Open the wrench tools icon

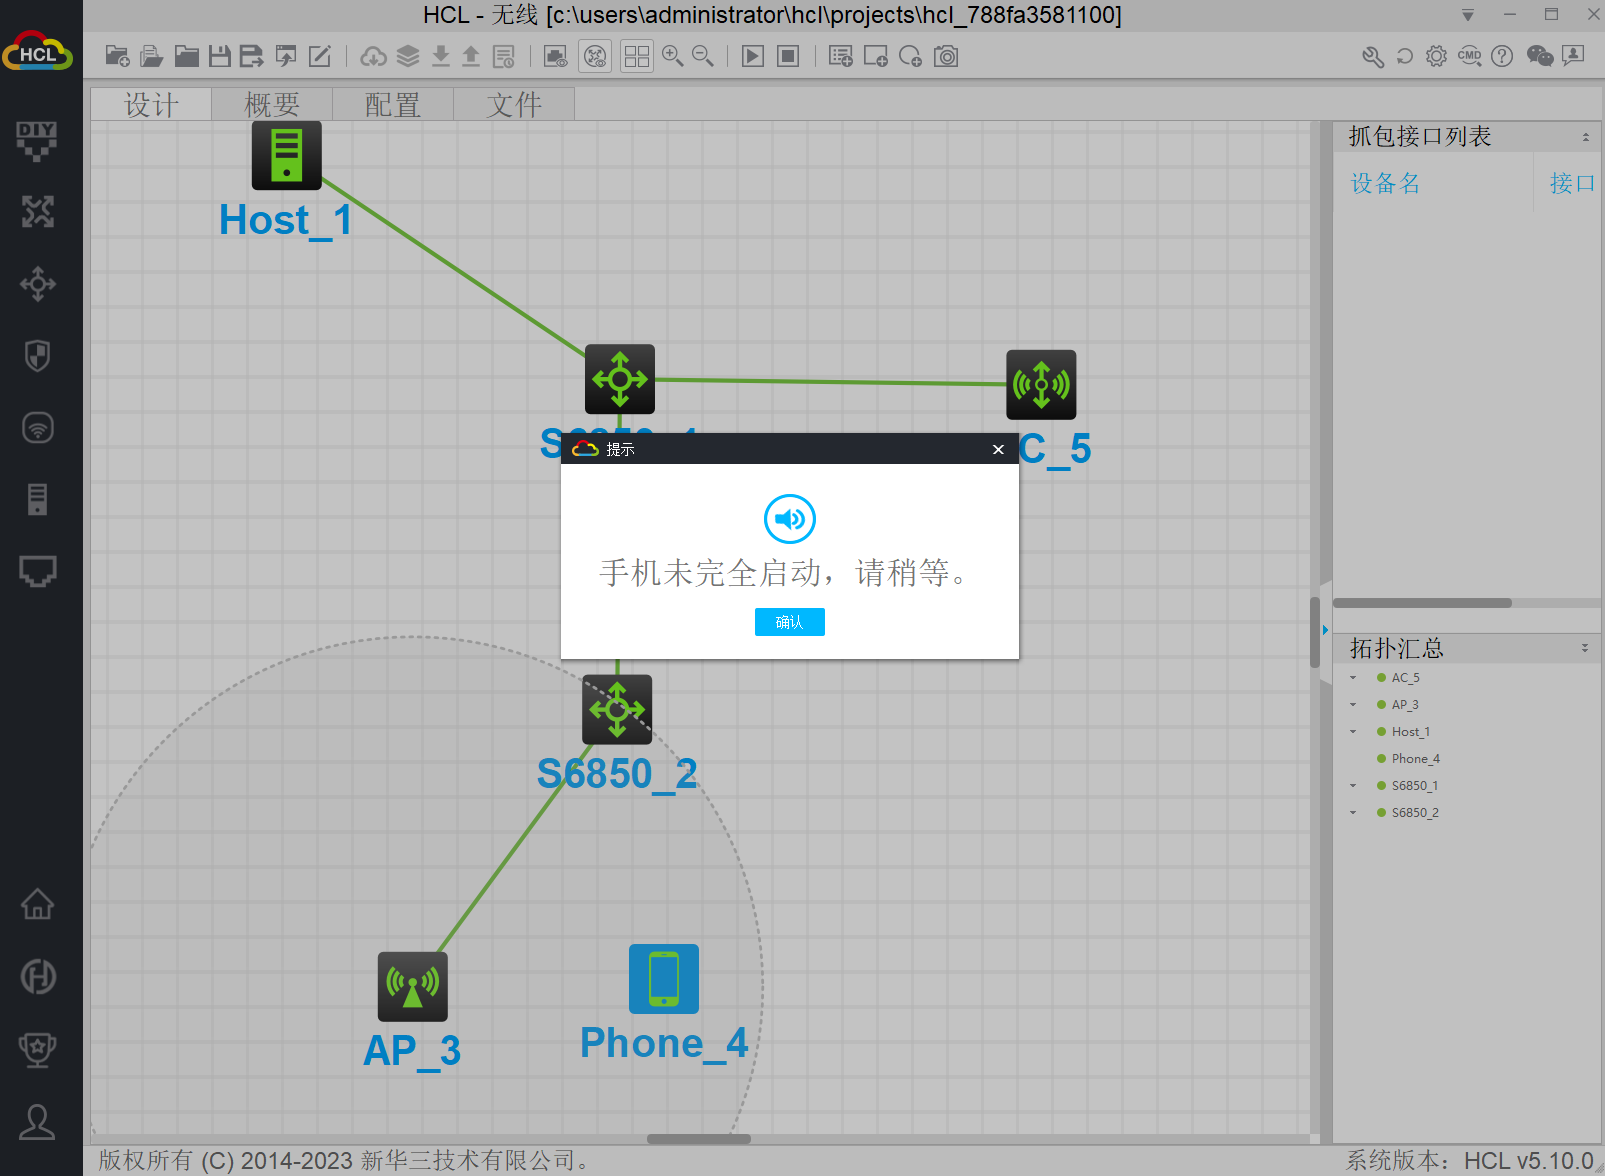pyautogui.click(x=1373, y=56)
